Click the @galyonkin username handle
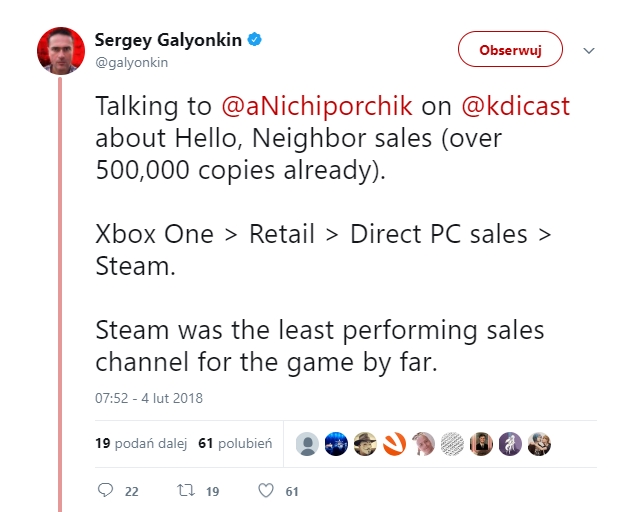The width and height of the screenshot is (631, 512). [131, 62]
